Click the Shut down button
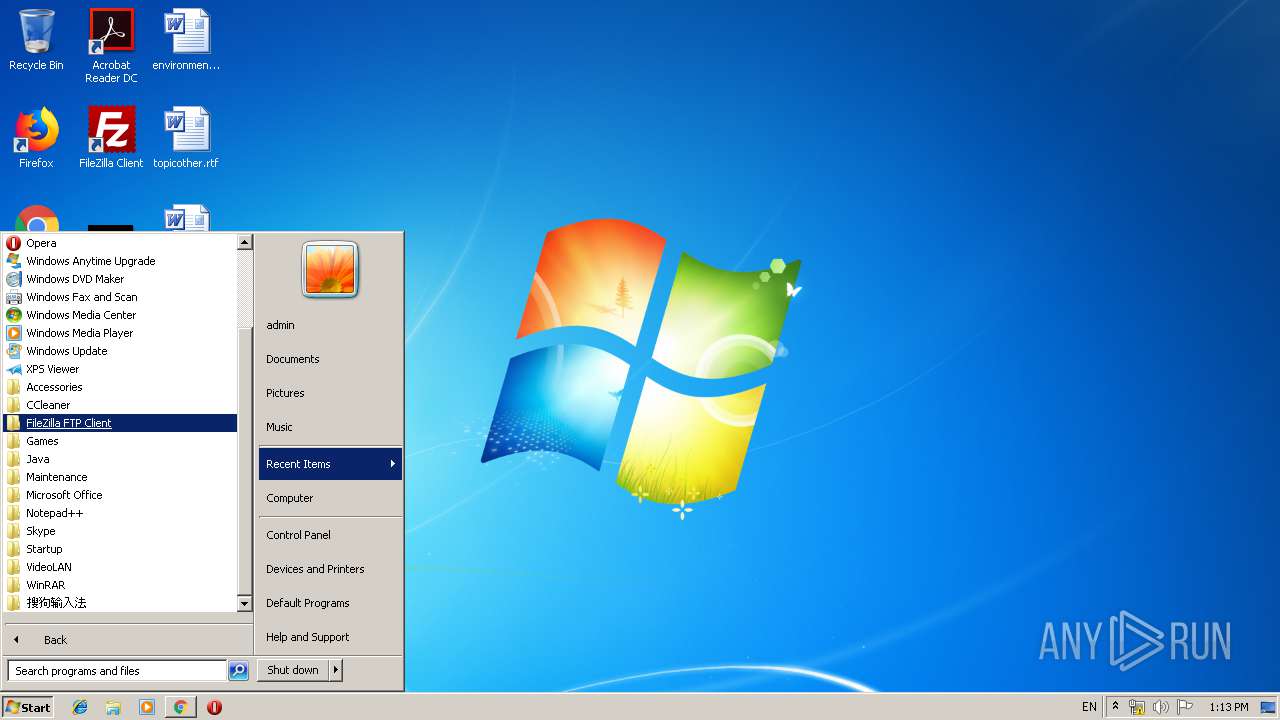Viewport: 1280px width, 720px height. tap(293, 671)
